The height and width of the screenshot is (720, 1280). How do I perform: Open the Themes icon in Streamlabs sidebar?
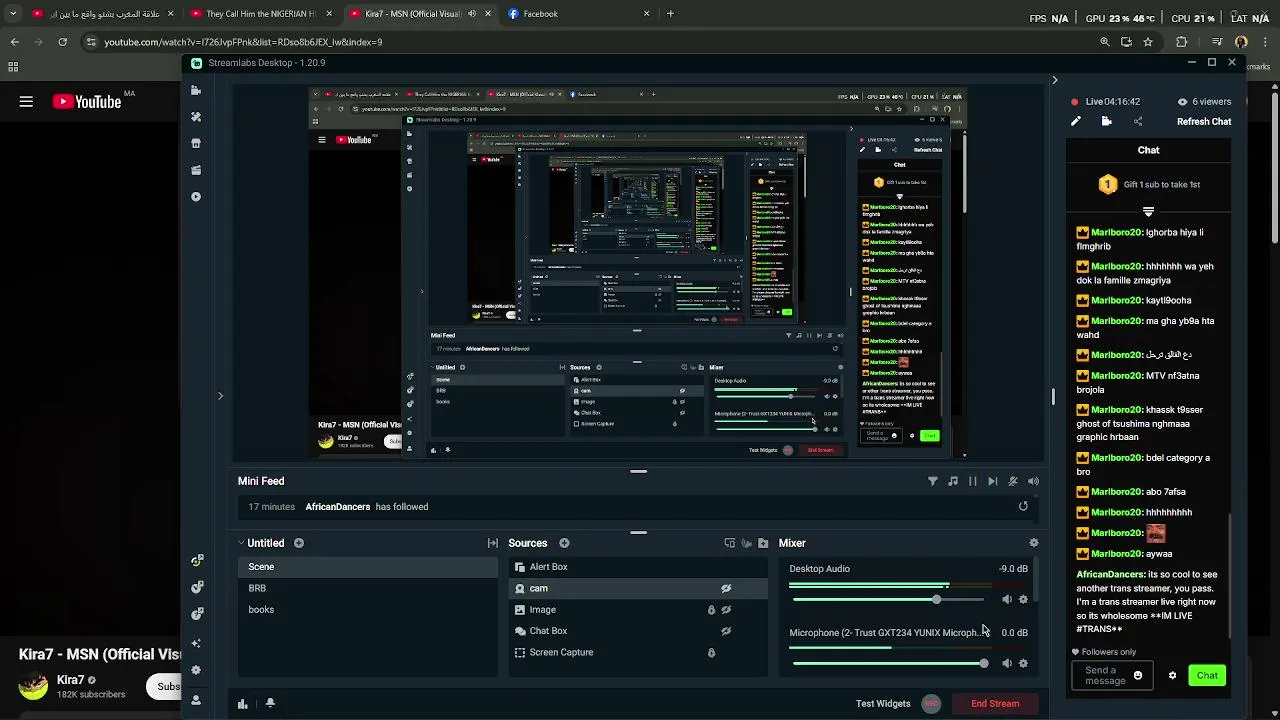196,117
